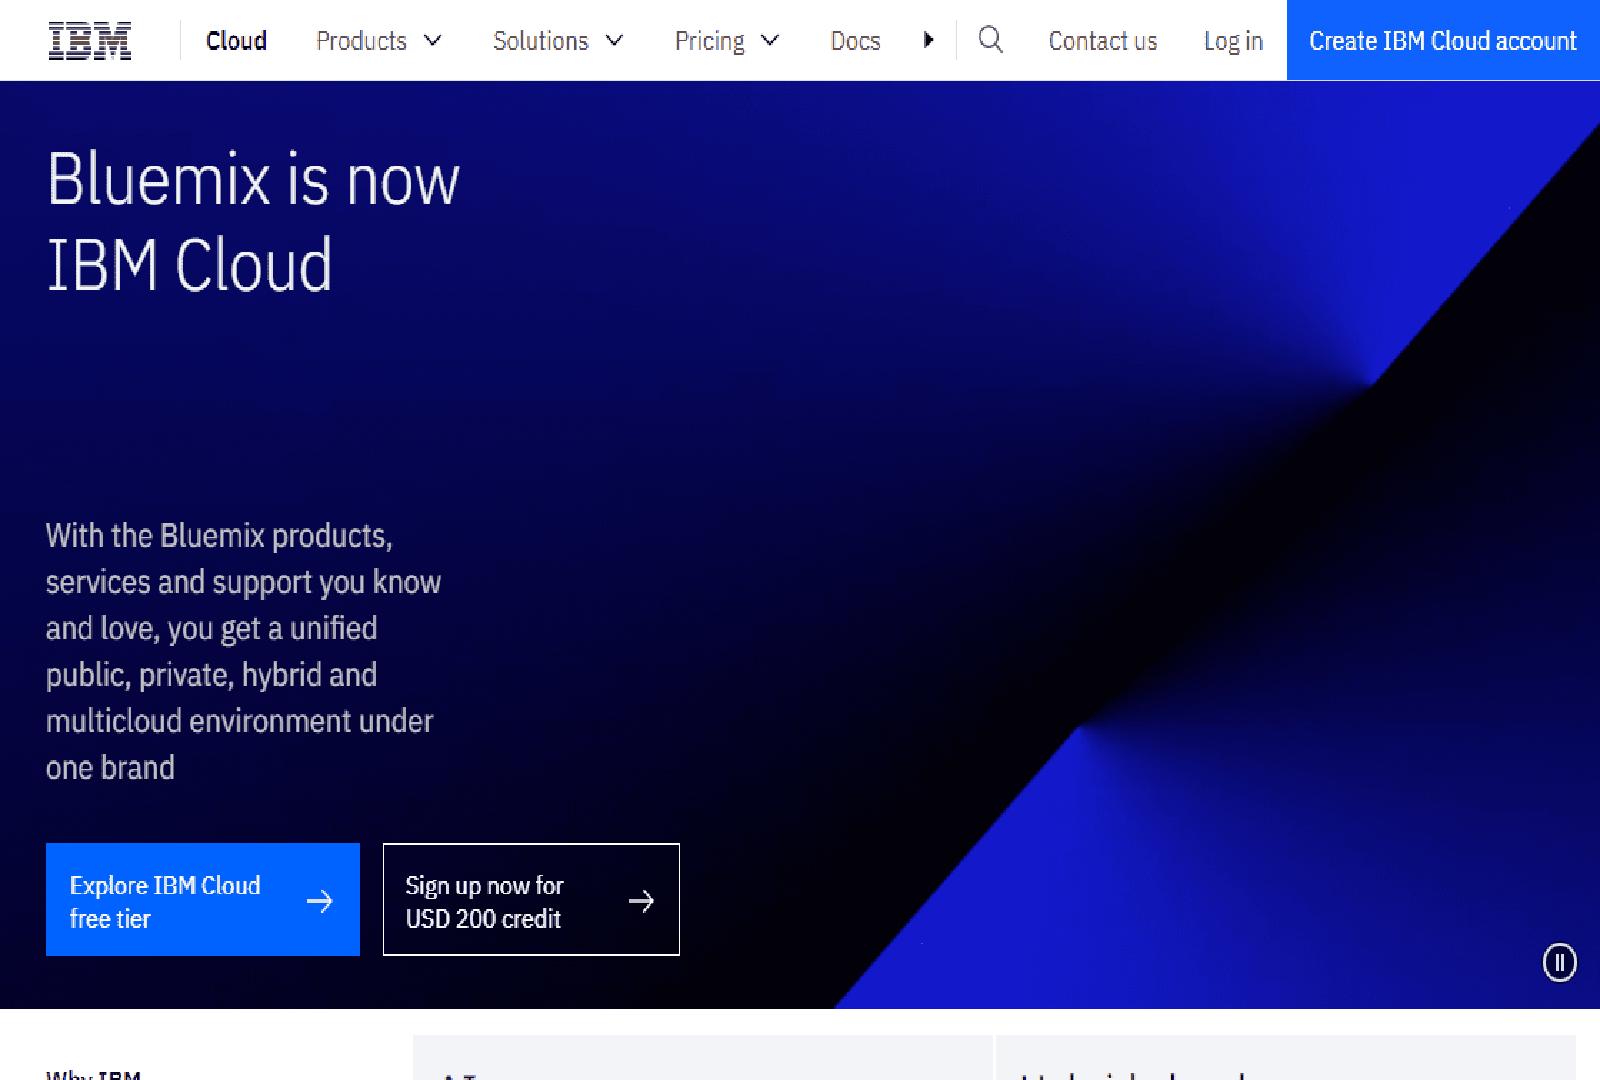This screenshot has width=1600, height=1080.
Task: Click the Log in link
Action: (x=1233, y=41)
